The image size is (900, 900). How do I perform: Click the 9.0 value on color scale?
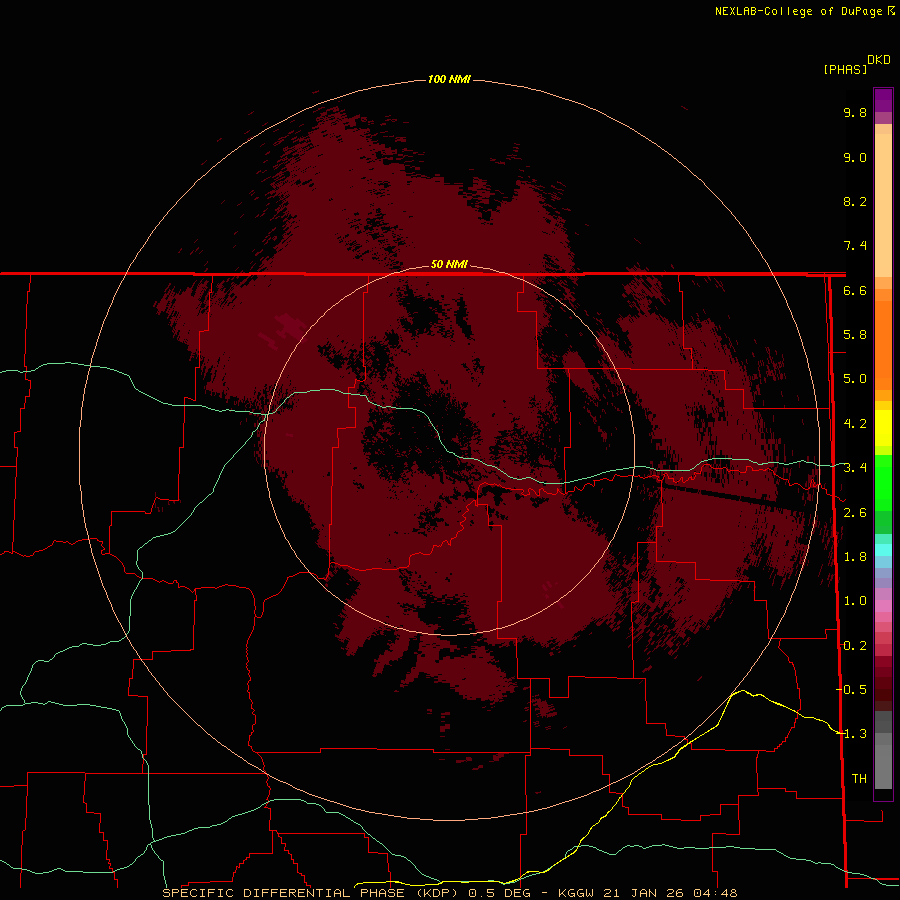coord(855,157)
